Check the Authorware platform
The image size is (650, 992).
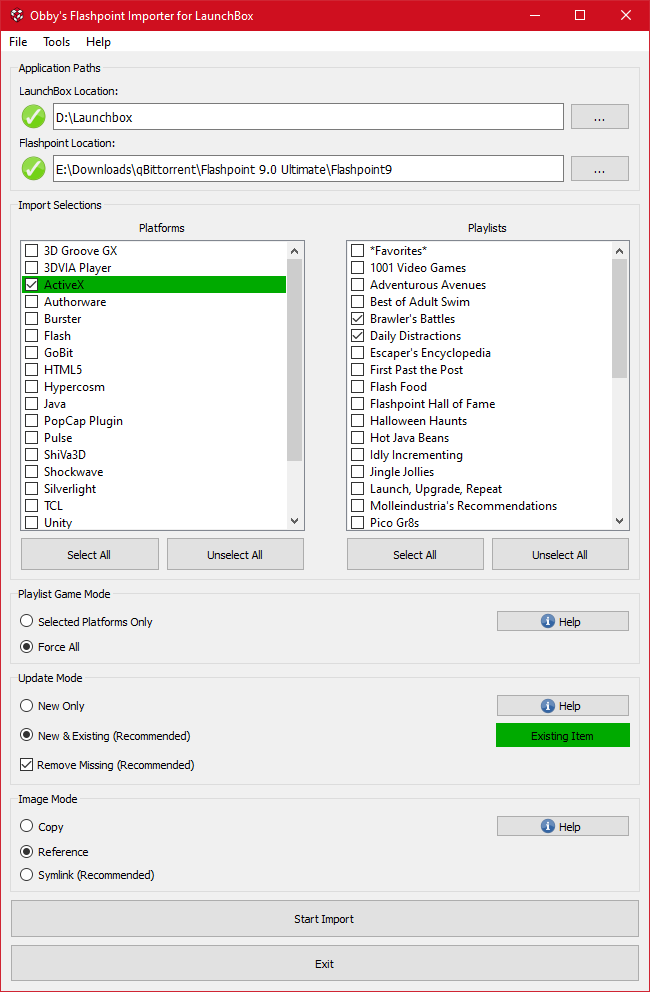32,302
